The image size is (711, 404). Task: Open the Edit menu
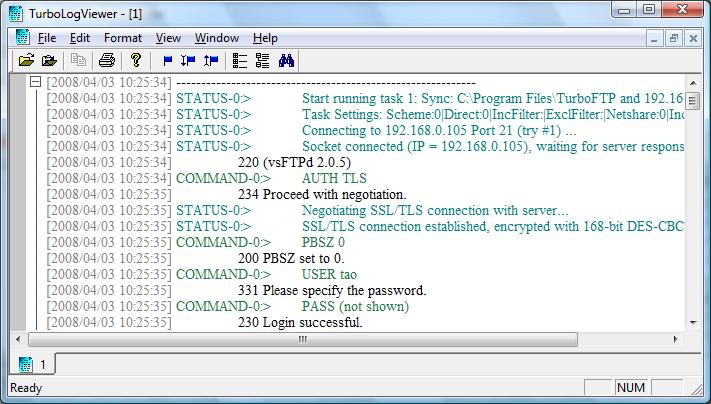click(x=80, y=38)
